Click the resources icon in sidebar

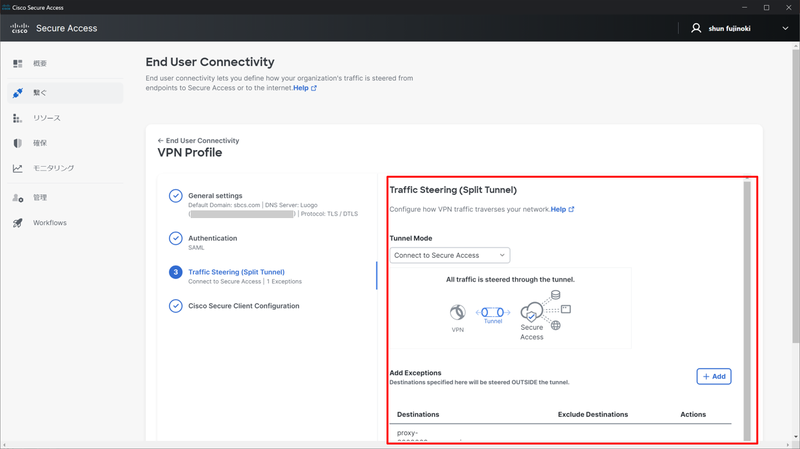pos(17,118)
